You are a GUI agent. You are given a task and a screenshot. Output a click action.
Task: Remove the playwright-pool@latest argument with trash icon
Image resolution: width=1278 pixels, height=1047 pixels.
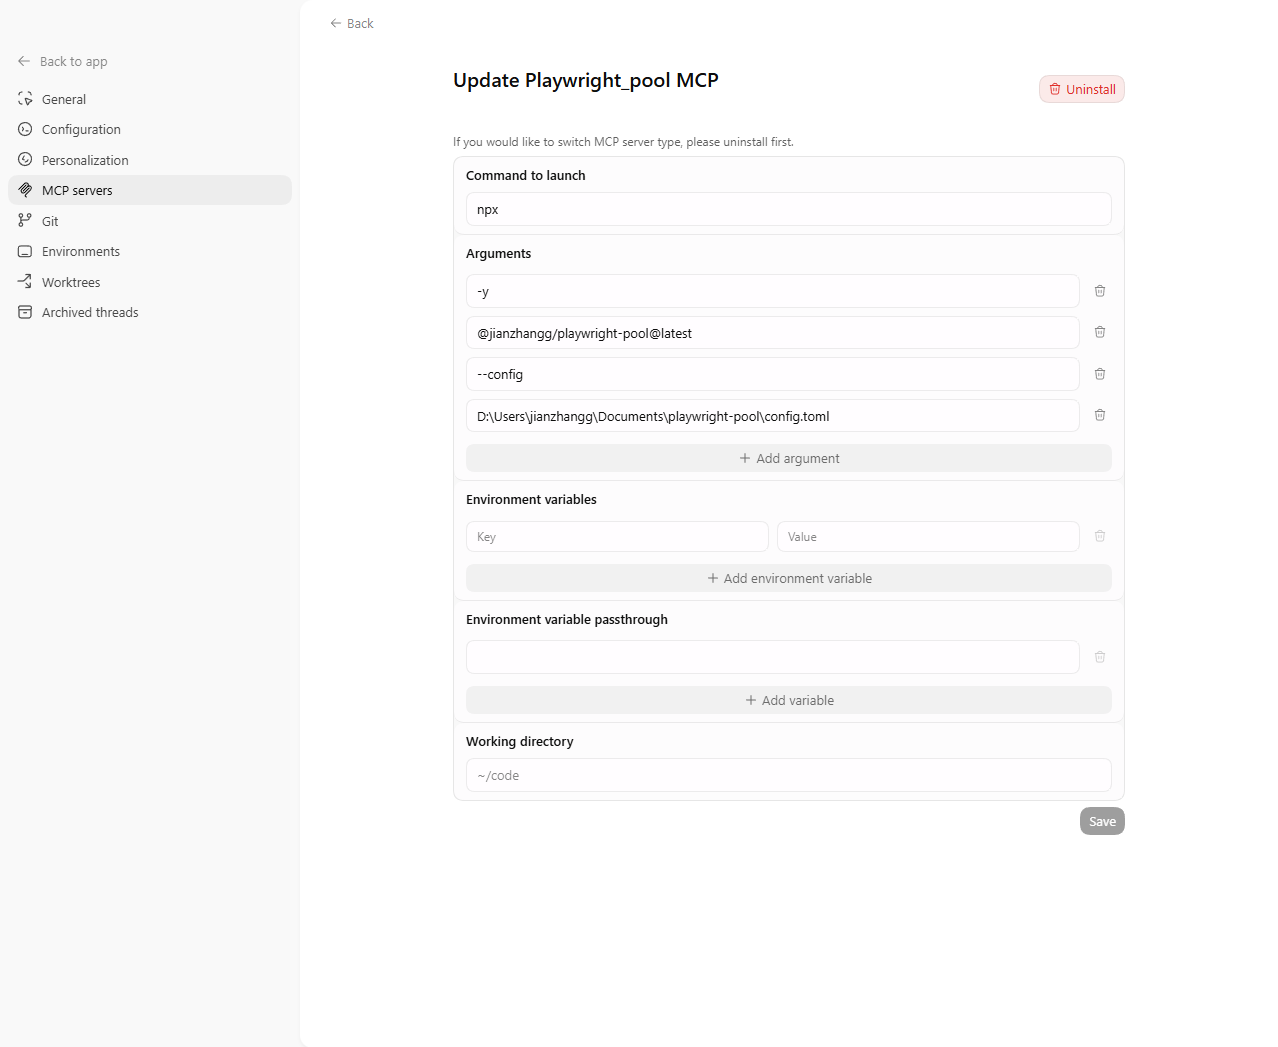pyautogui.click(x=1099, y=332)
